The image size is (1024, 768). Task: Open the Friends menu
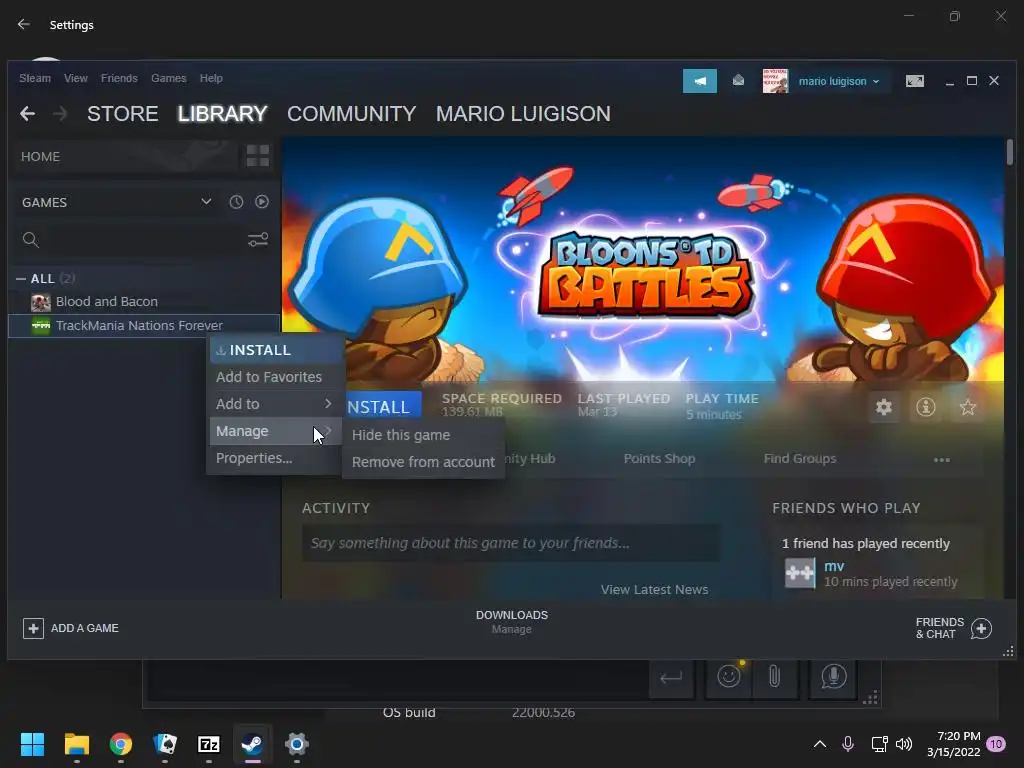tap(119, 78)
